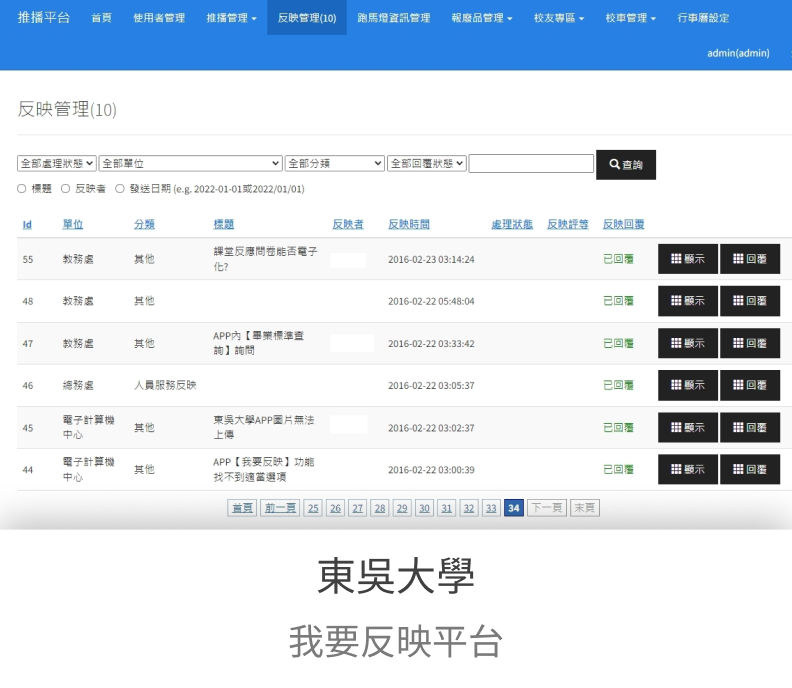This screenshot has height=688, width=792.
Task: Expand the 校友專區 menu
Action: [559, 18]
